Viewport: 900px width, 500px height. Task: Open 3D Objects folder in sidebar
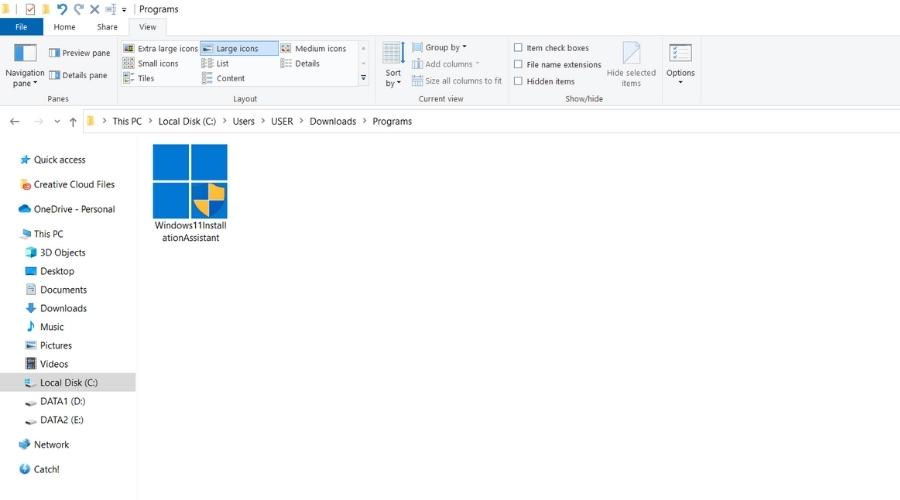point(56,253)
